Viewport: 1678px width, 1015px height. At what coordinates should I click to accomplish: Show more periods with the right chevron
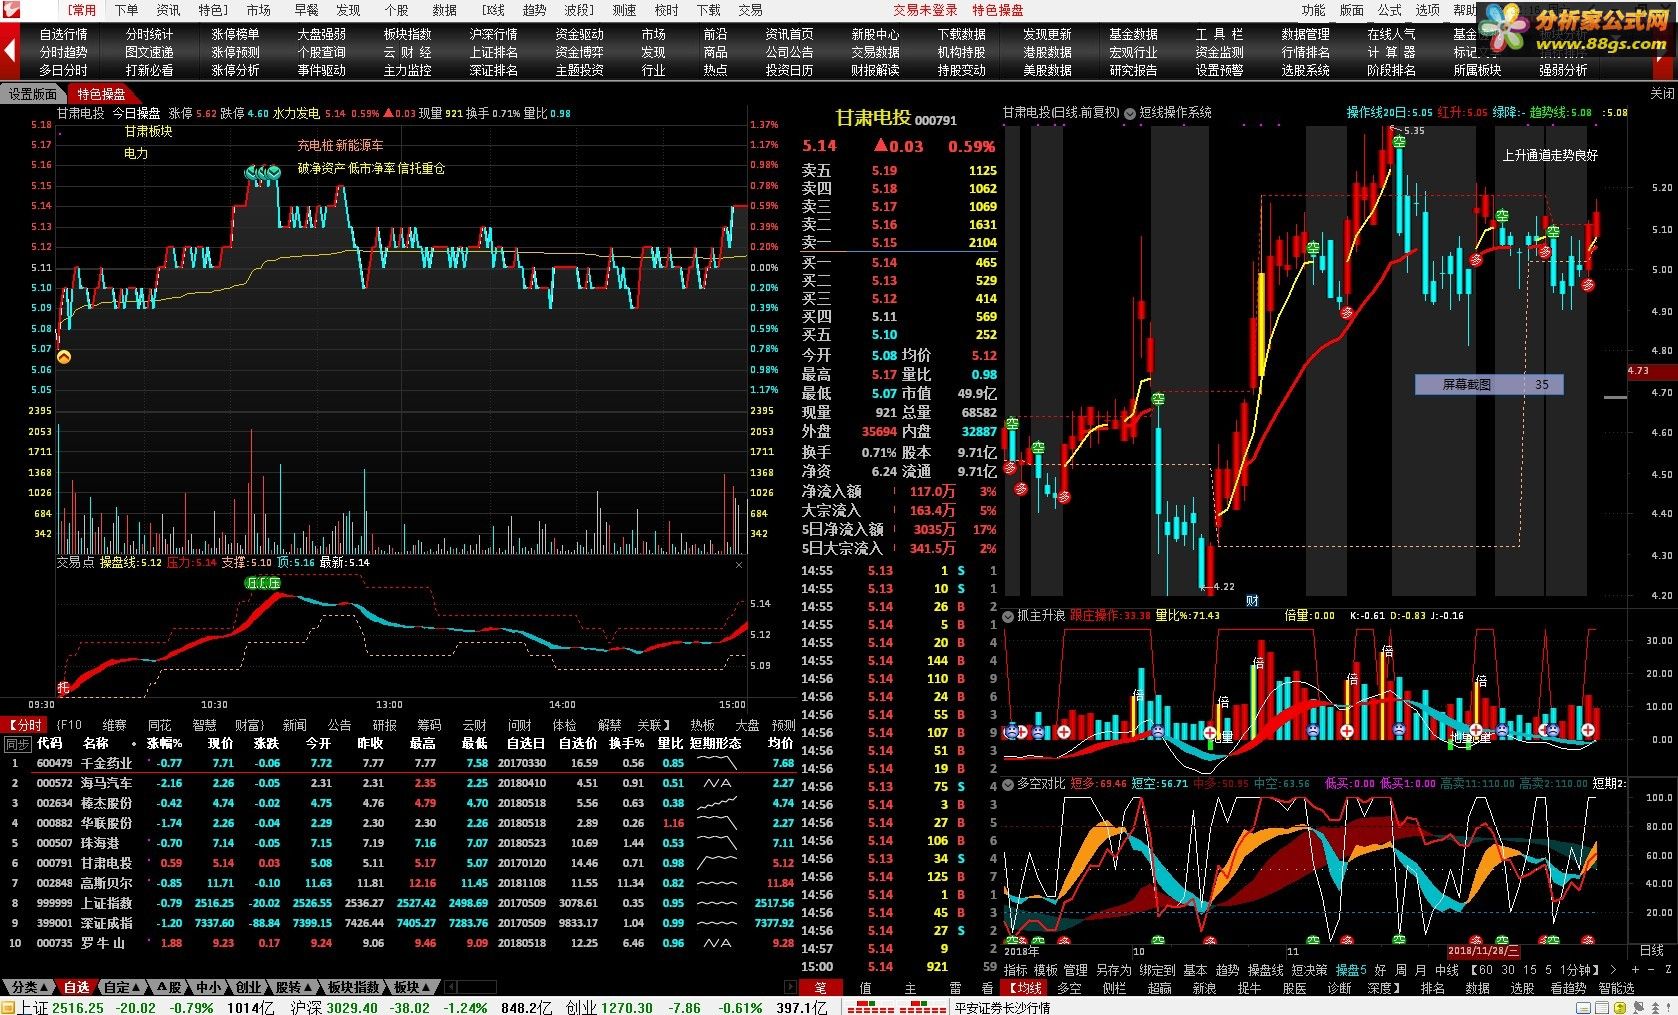(x=1612, y=970)
